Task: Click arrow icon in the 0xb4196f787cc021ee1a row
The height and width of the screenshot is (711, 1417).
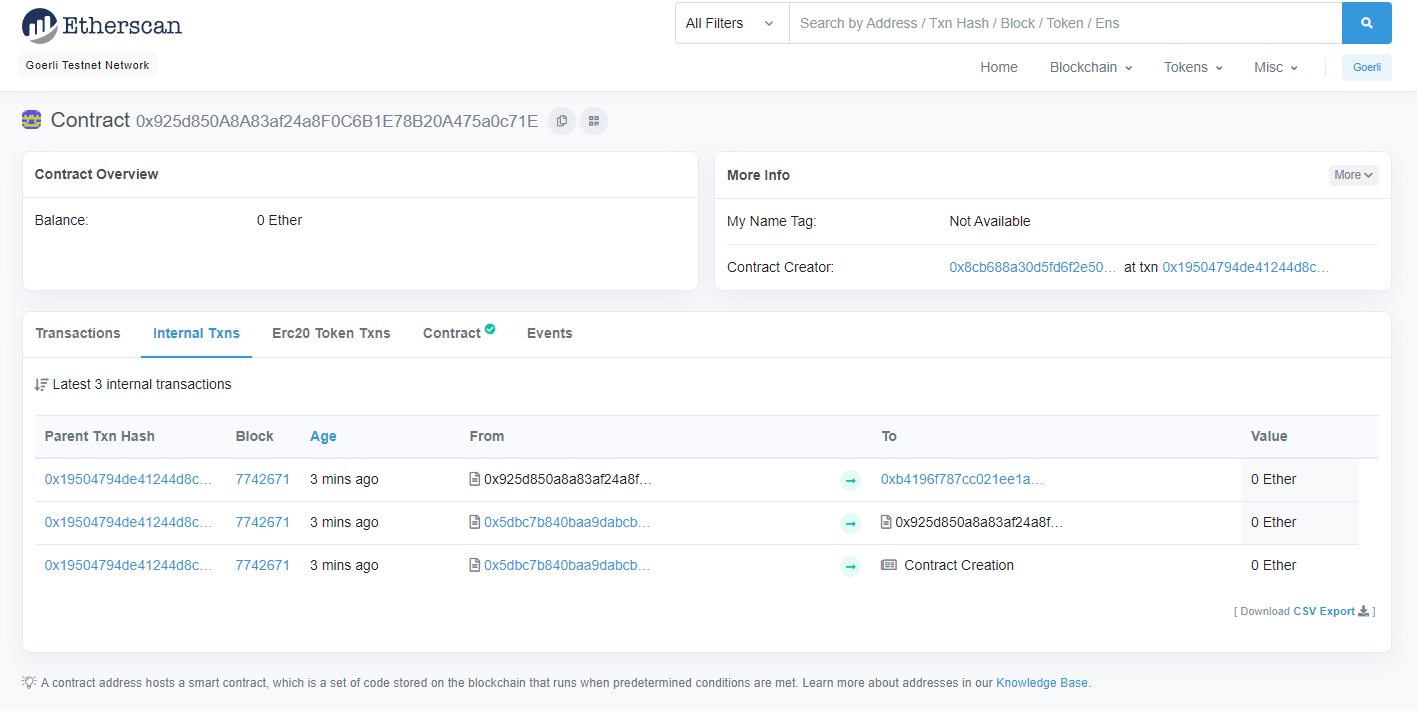Action: click(x=850, y=480)
